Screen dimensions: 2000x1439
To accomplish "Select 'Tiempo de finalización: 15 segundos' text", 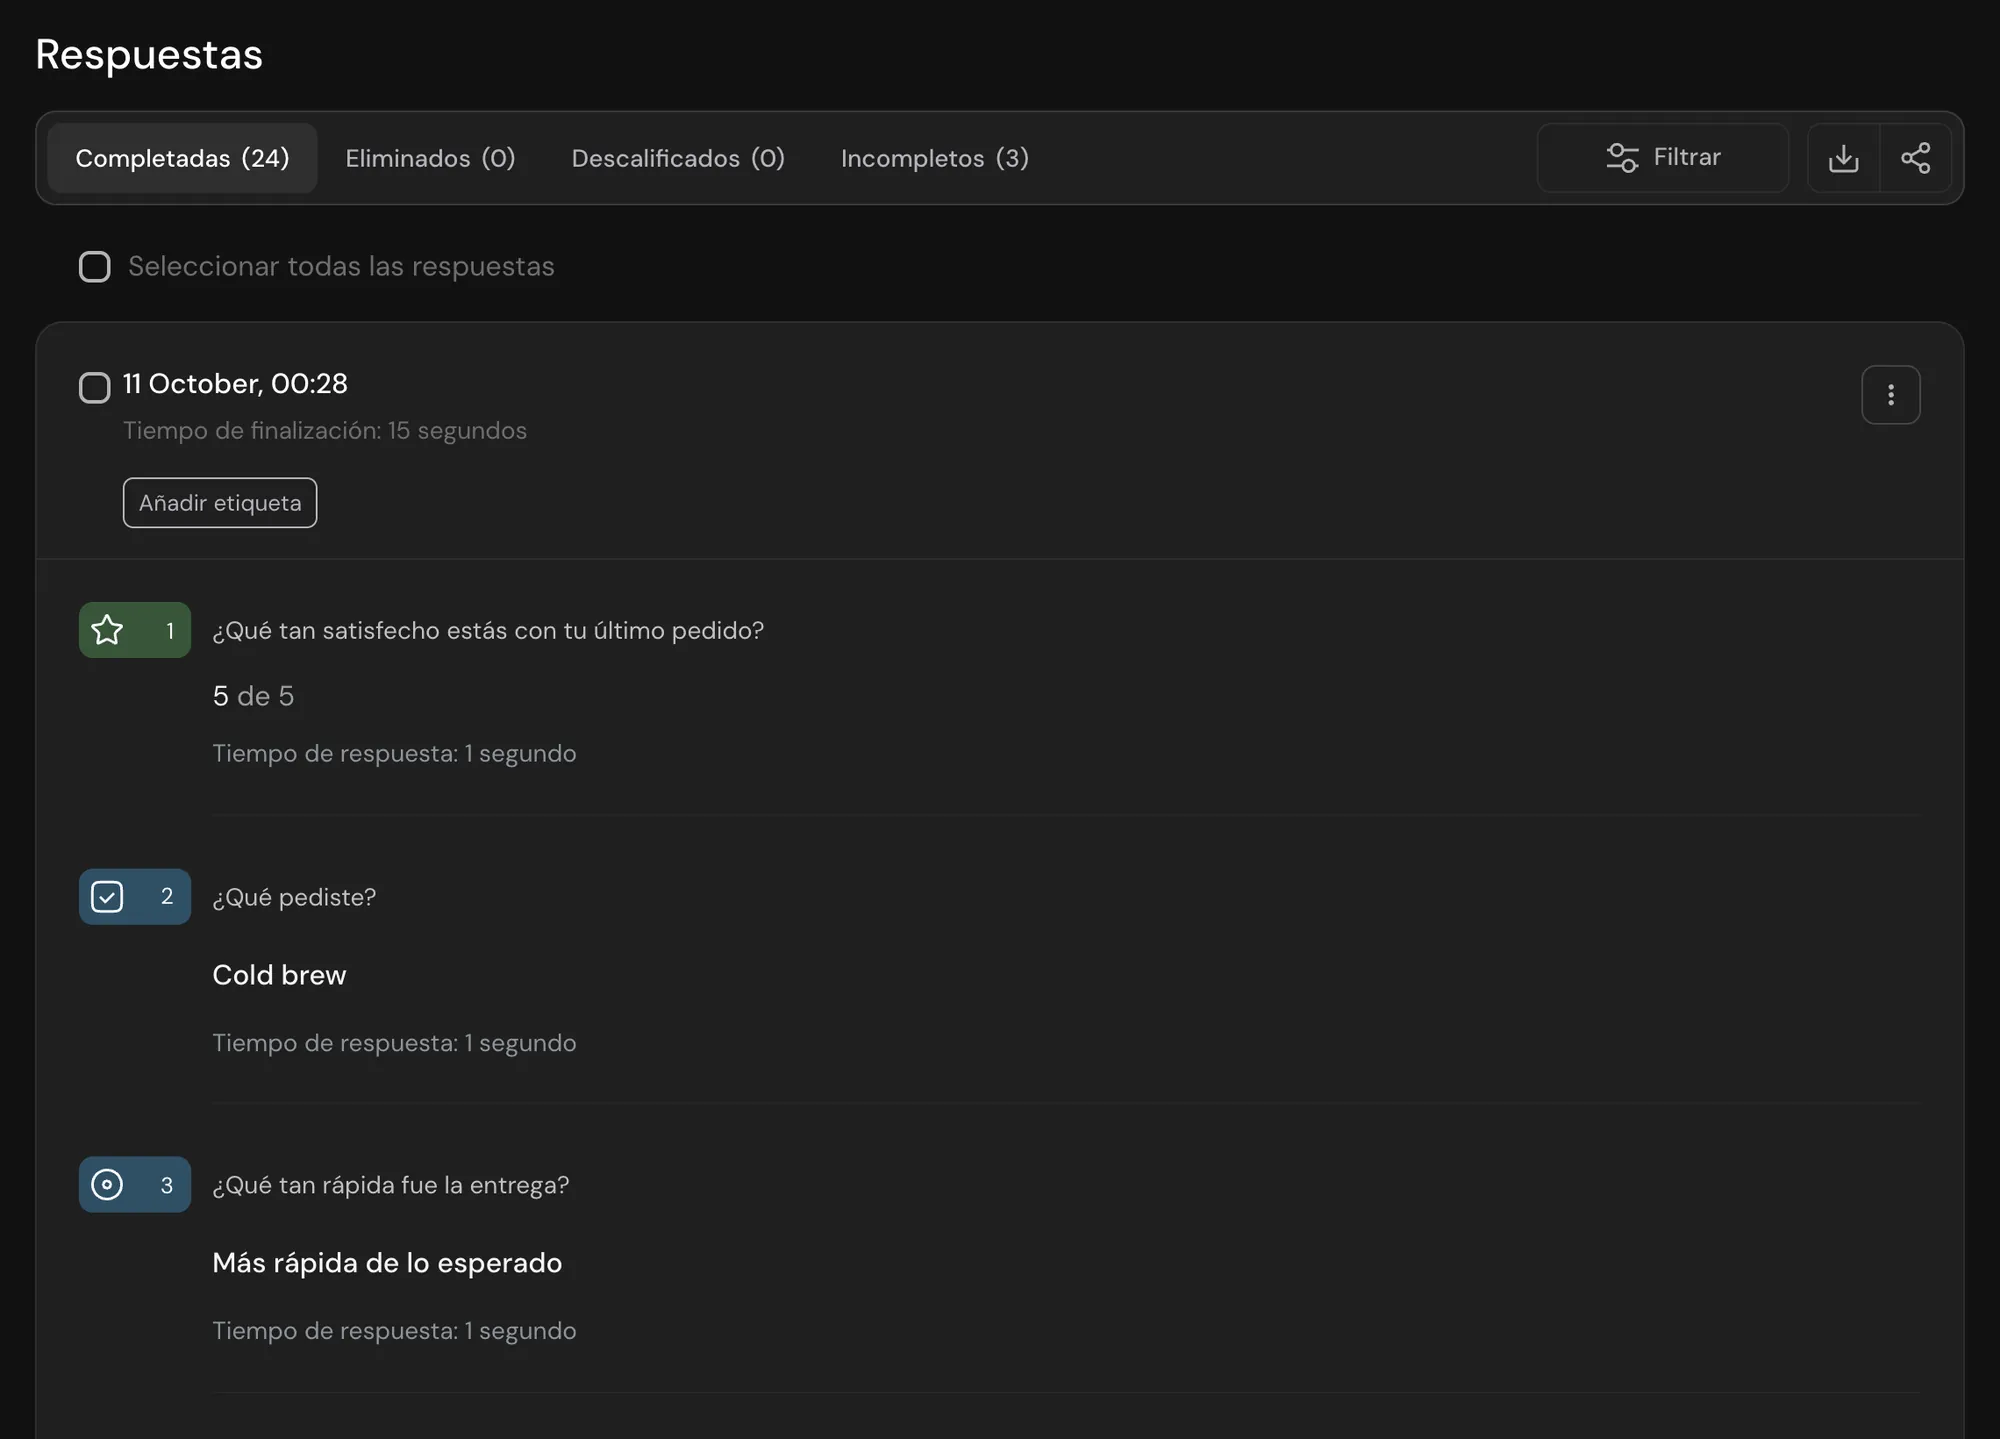I will point(325,431).
